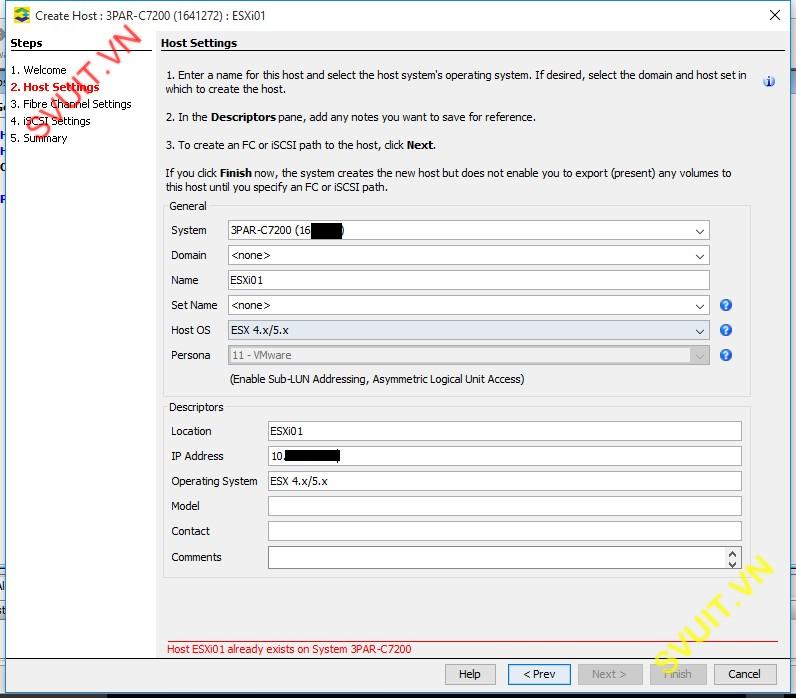Select the Welcome step
The width and height of the screenshot is (796, 698).
pos(38,70)
